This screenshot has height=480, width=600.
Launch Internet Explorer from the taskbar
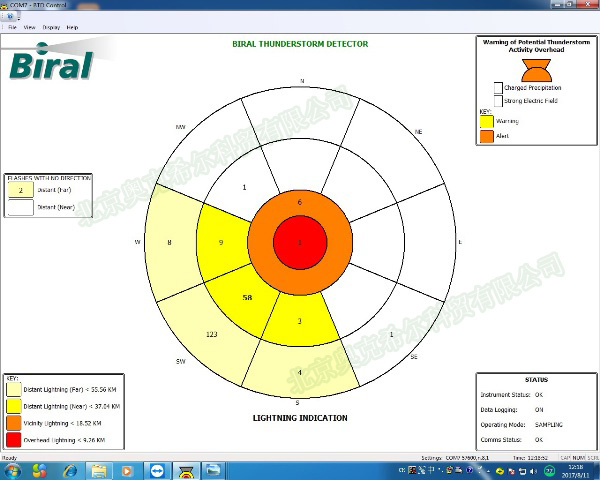pyautogui.click(x=69, y=471)
